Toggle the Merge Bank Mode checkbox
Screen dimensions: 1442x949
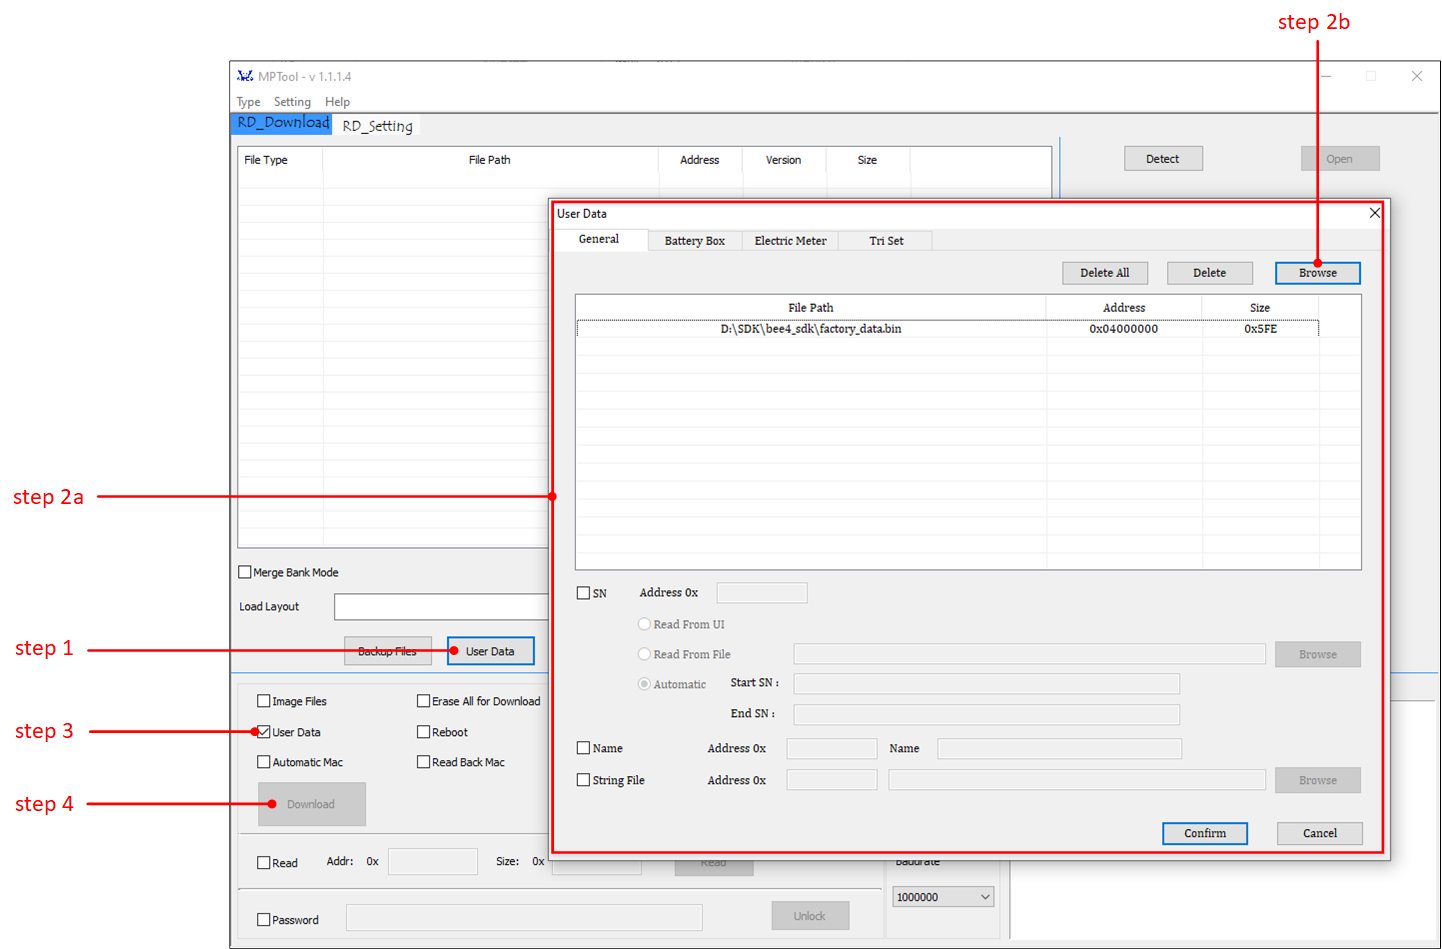coord(245,572)
